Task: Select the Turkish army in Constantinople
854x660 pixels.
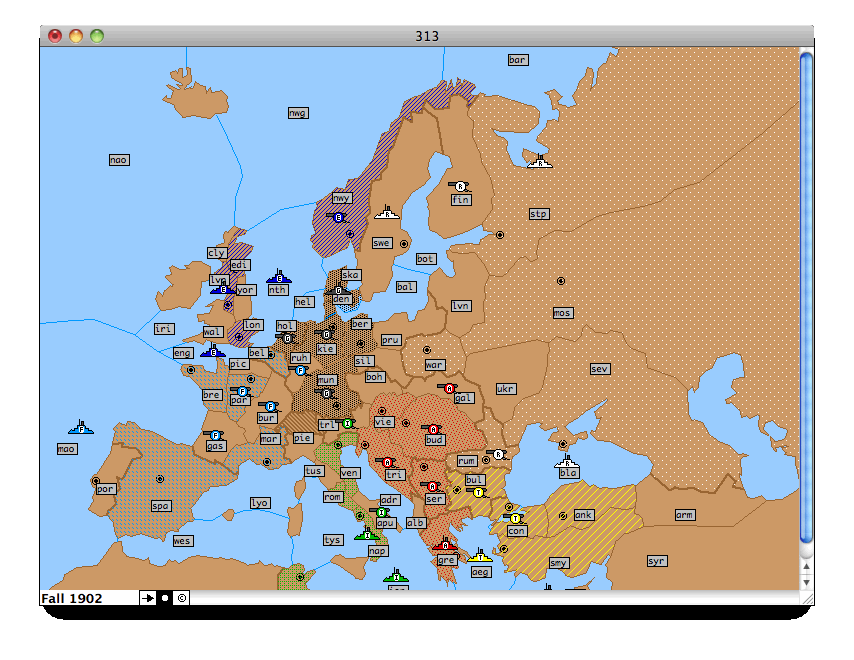Action: (515, 518)
